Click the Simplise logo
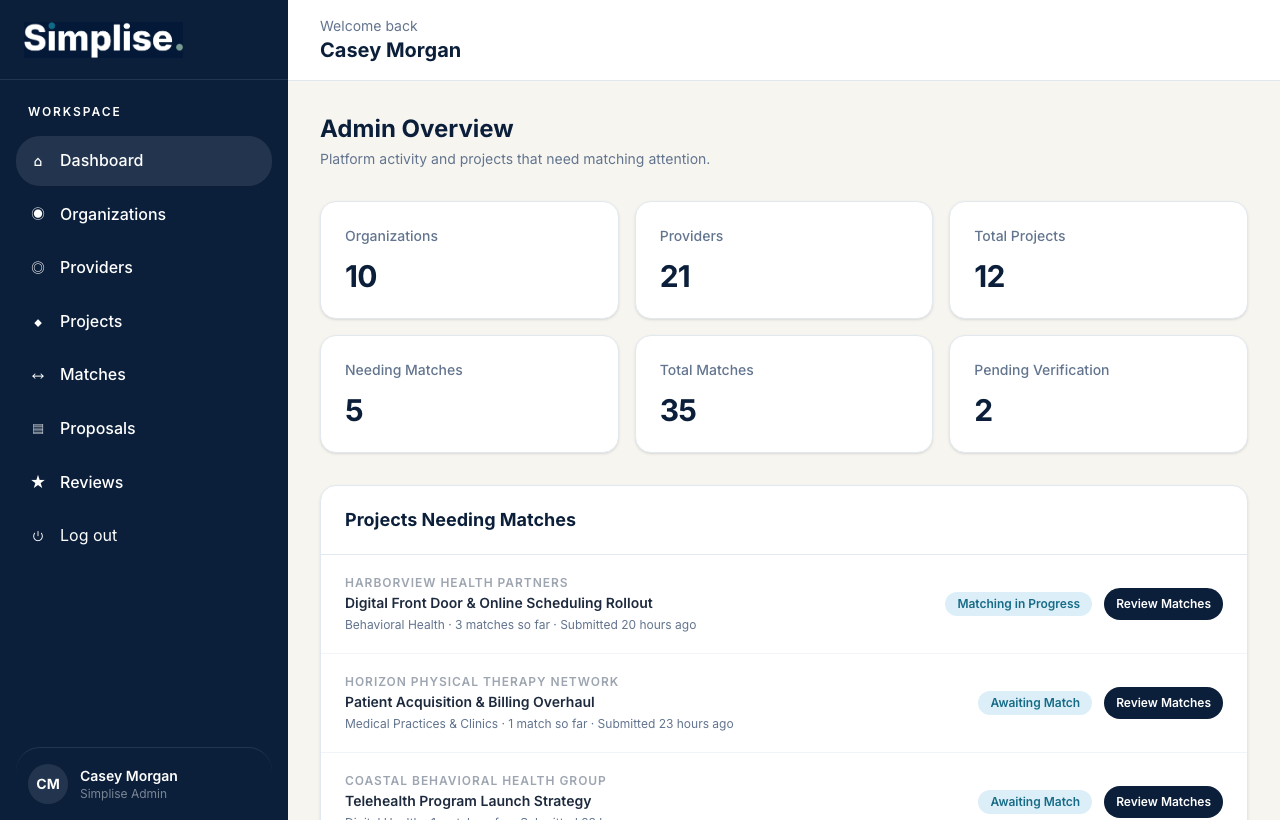This screenshot has width=1280, height=820. click(103, 40)
